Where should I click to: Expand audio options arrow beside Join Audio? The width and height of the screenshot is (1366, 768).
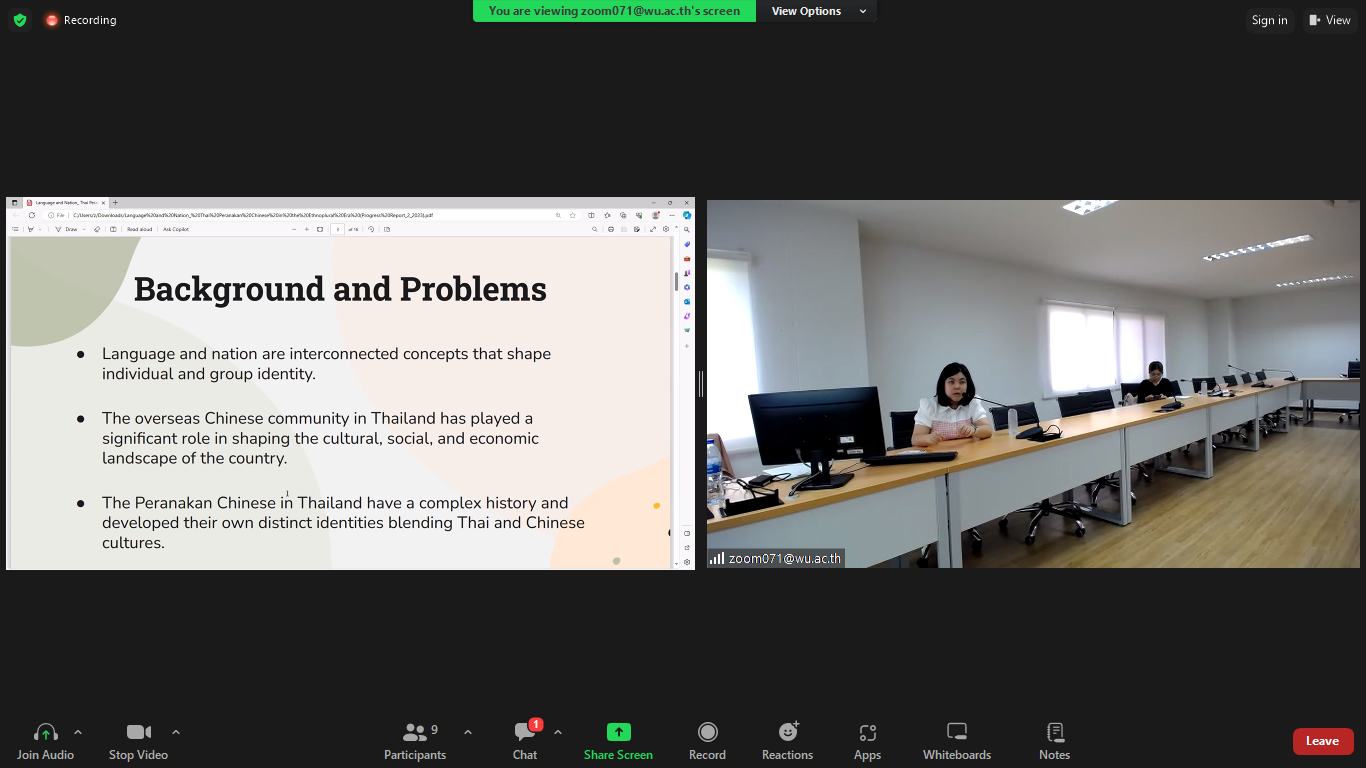[x=78, y=732]
